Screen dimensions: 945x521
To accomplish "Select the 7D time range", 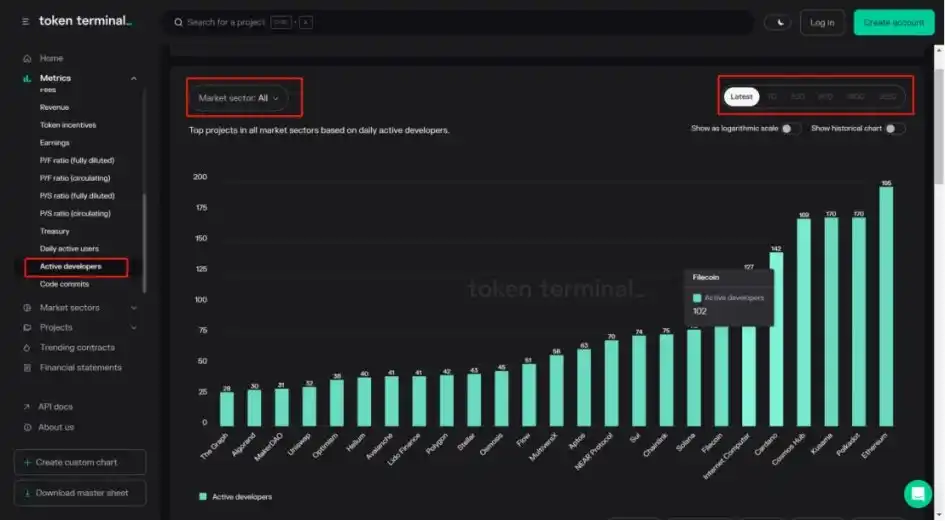I will [772, 96].
